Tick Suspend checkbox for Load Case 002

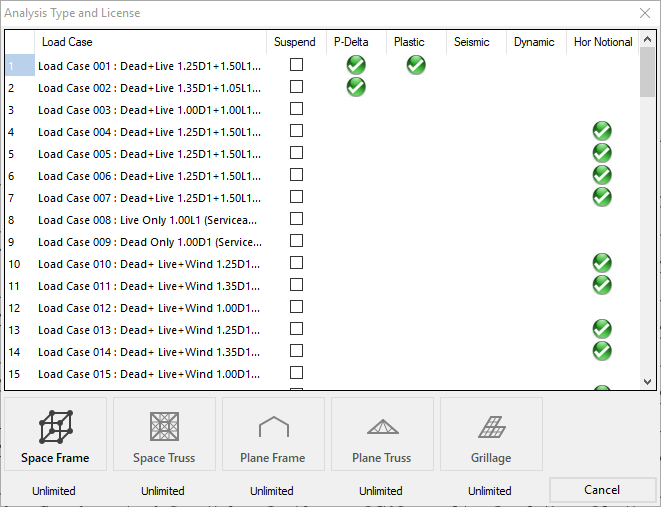(x=296, y=87)
